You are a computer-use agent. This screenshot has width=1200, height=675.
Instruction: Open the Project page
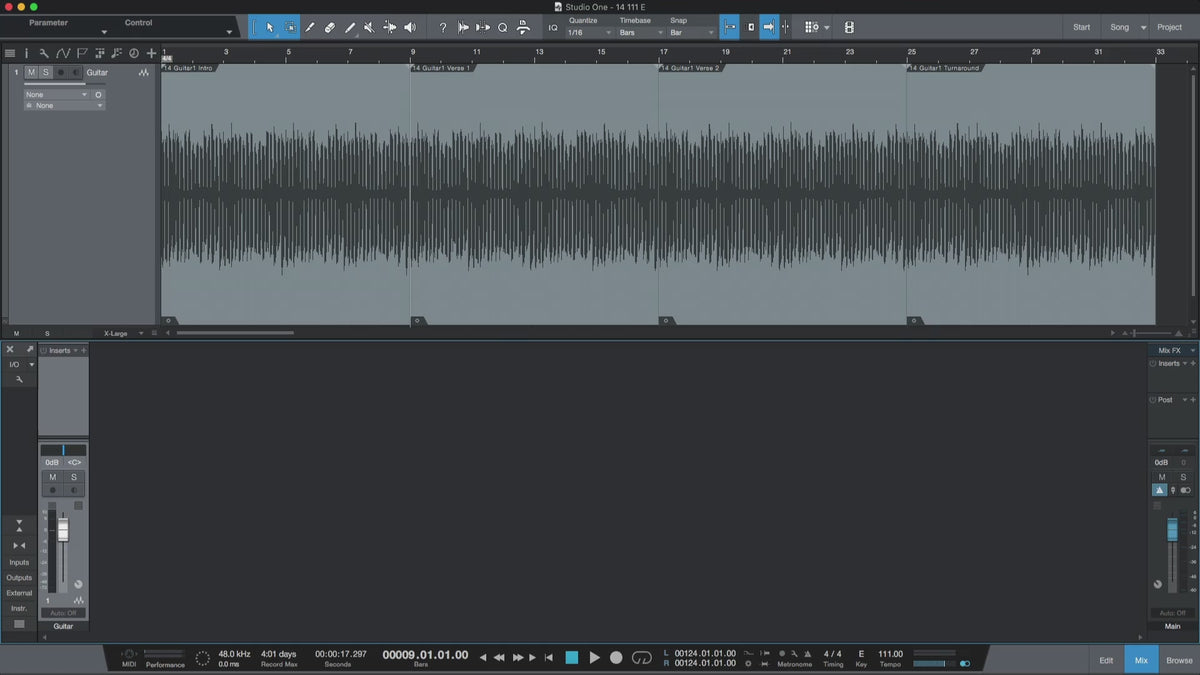[1169, 27]
